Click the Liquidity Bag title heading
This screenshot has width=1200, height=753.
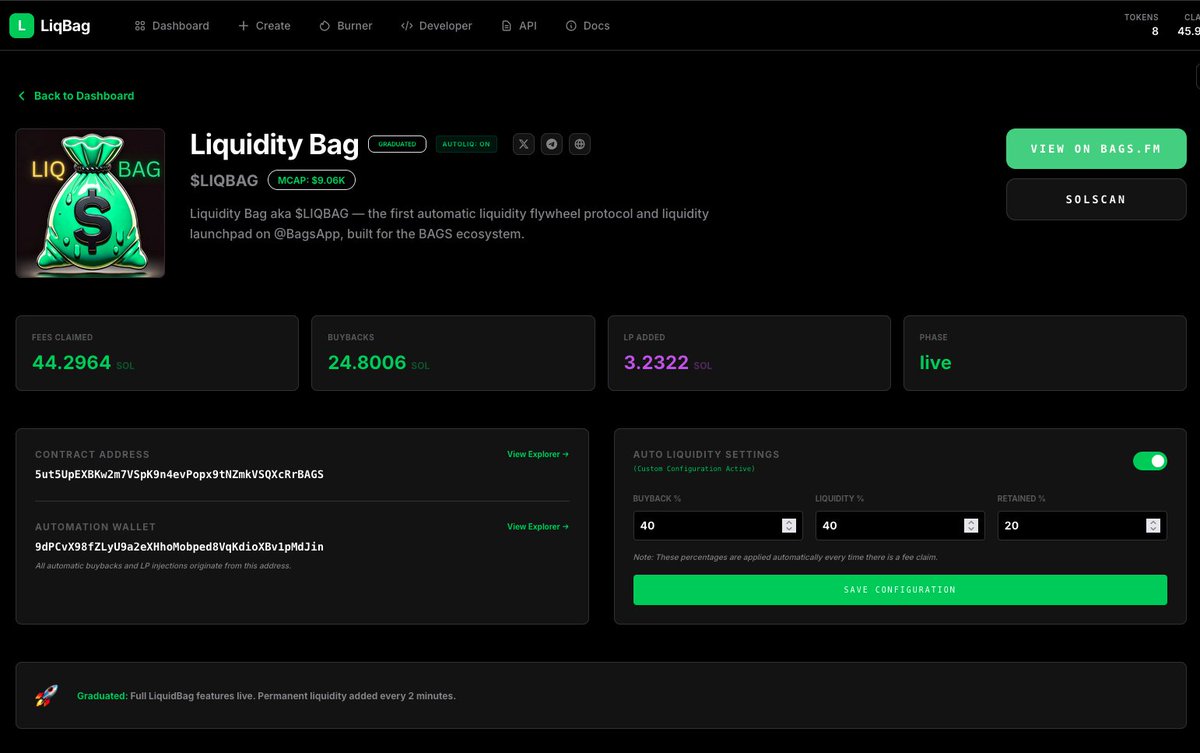(274, 144)
